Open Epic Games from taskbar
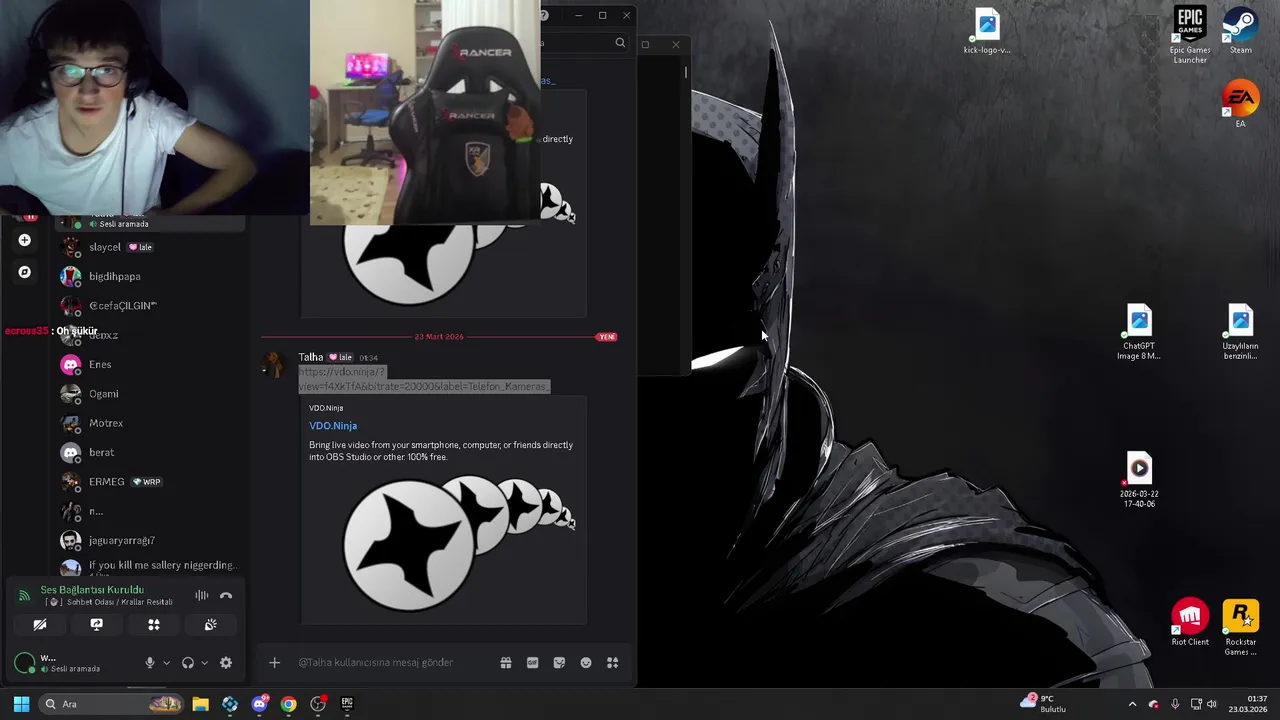 (347, 704)
